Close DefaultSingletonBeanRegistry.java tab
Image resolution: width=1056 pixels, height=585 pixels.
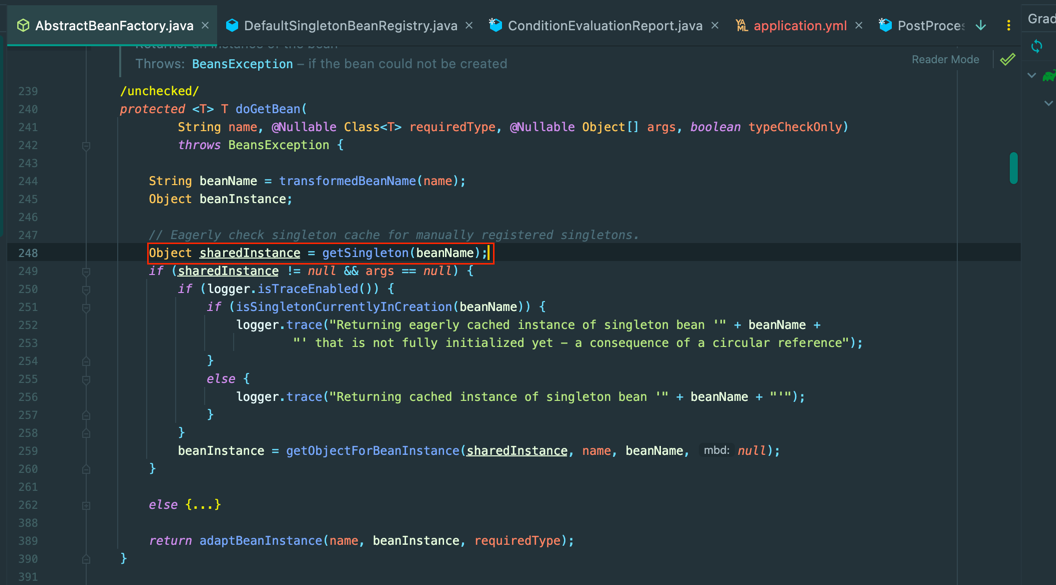[x=469, y=26]
